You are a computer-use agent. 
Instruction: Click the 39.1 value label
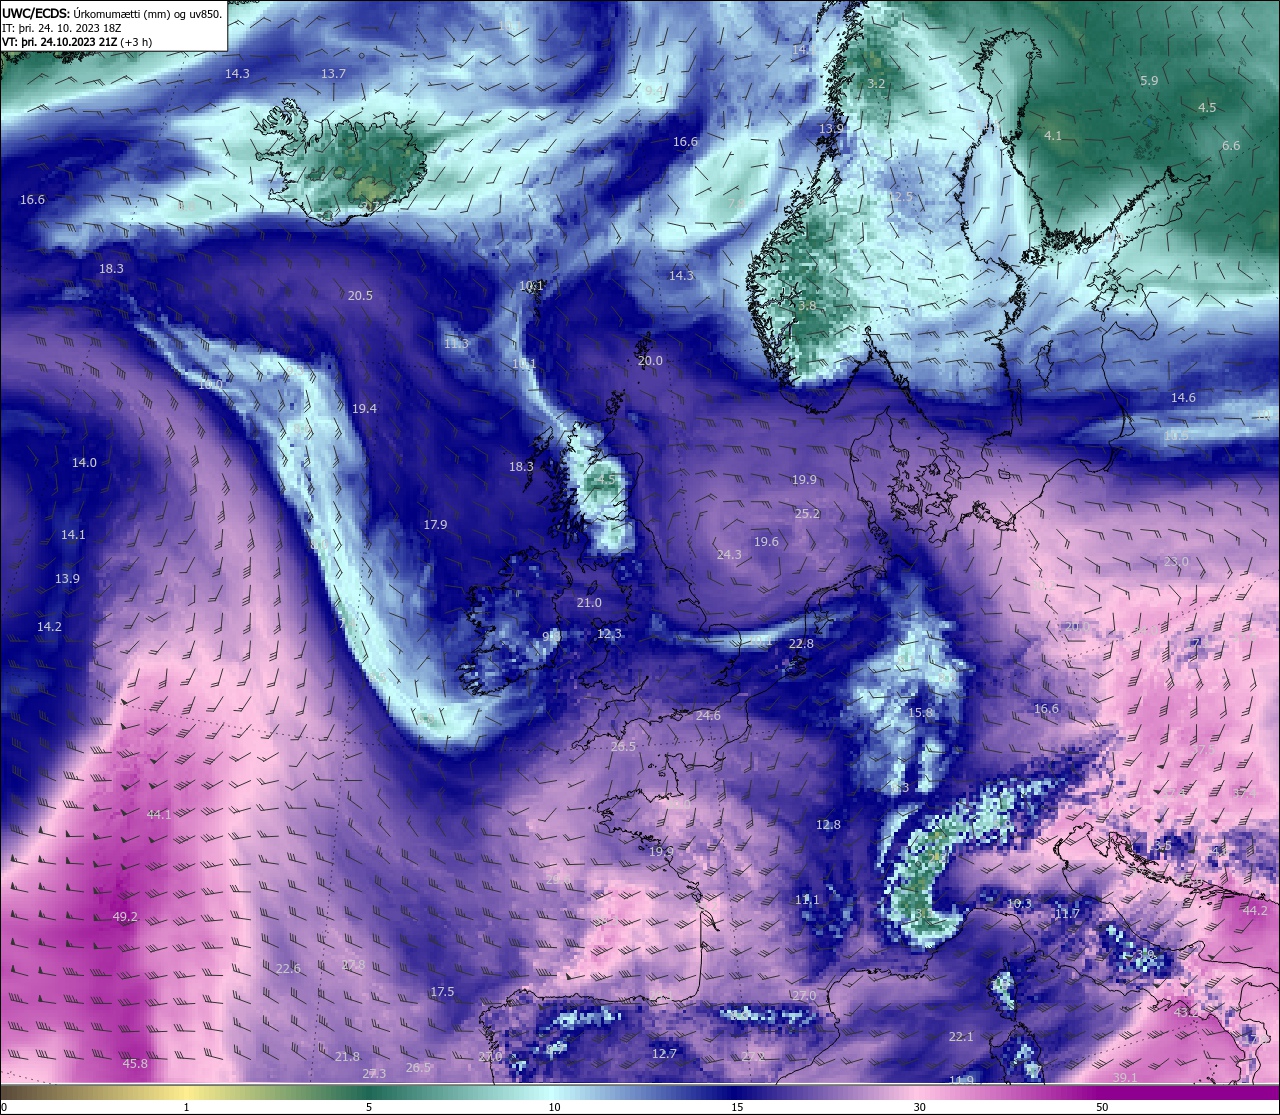[x=1125, y=1078]
